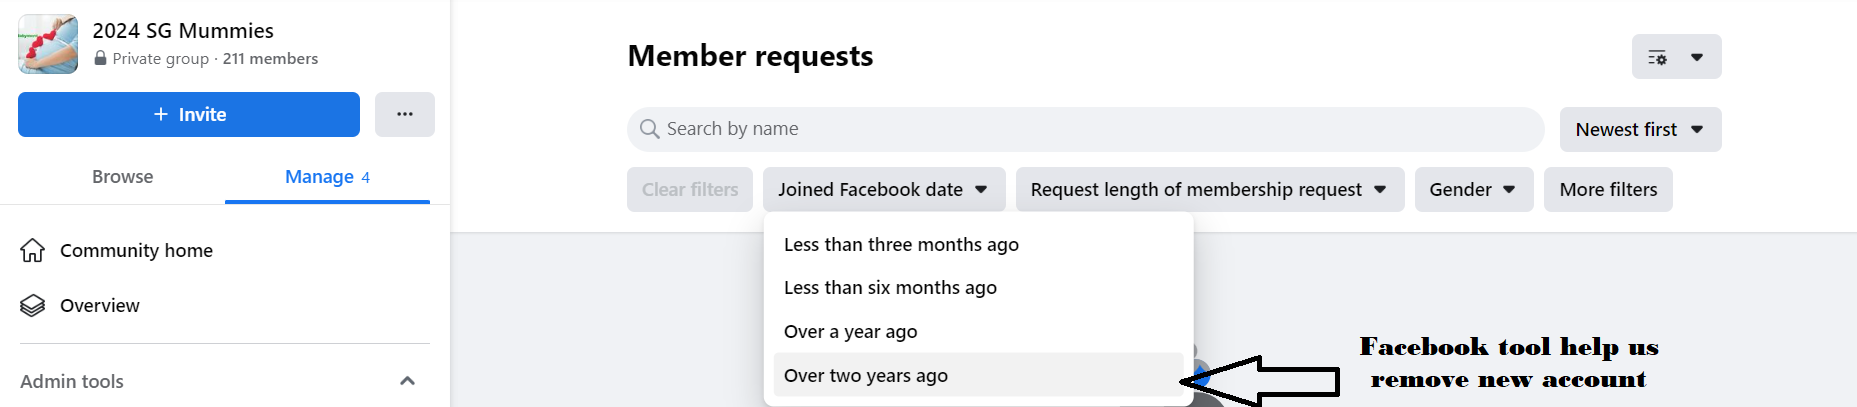Image resolution: width=1857 pixels, height=407 pixels.
Task: Click the Invite button
Action: click(189, 115)
